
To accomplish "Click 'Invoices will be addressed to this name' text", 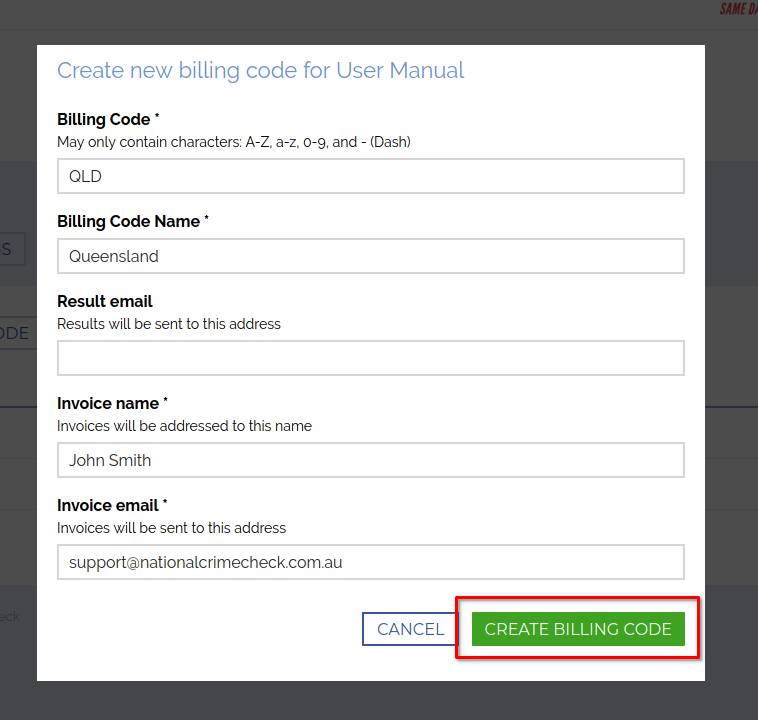I will pos(184,426).
